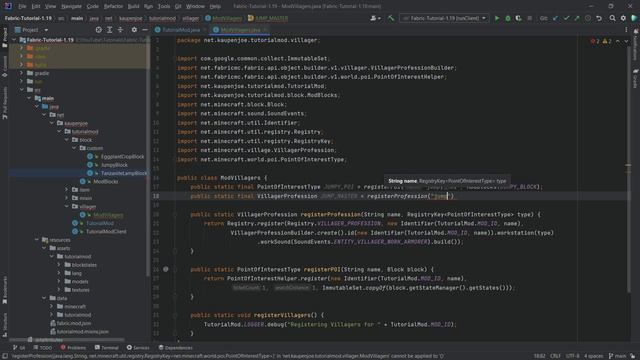Viewport: 640px width, 360px height.
Task: Select TutorialModClient in project tree
Action: point(106,231)
